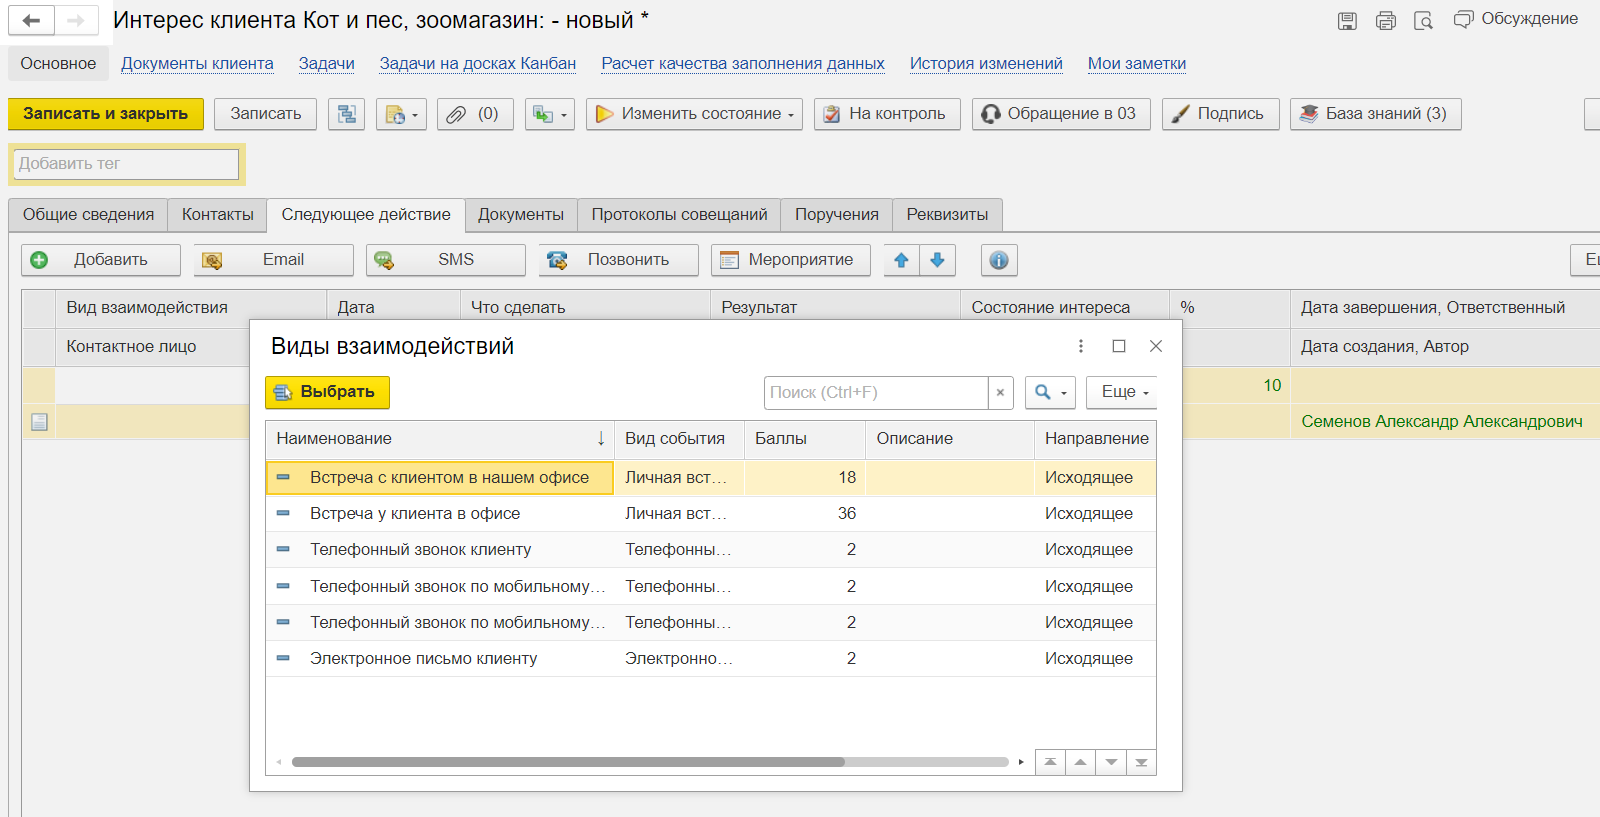Open the magnifier search dropdown

click(1050, 393)
